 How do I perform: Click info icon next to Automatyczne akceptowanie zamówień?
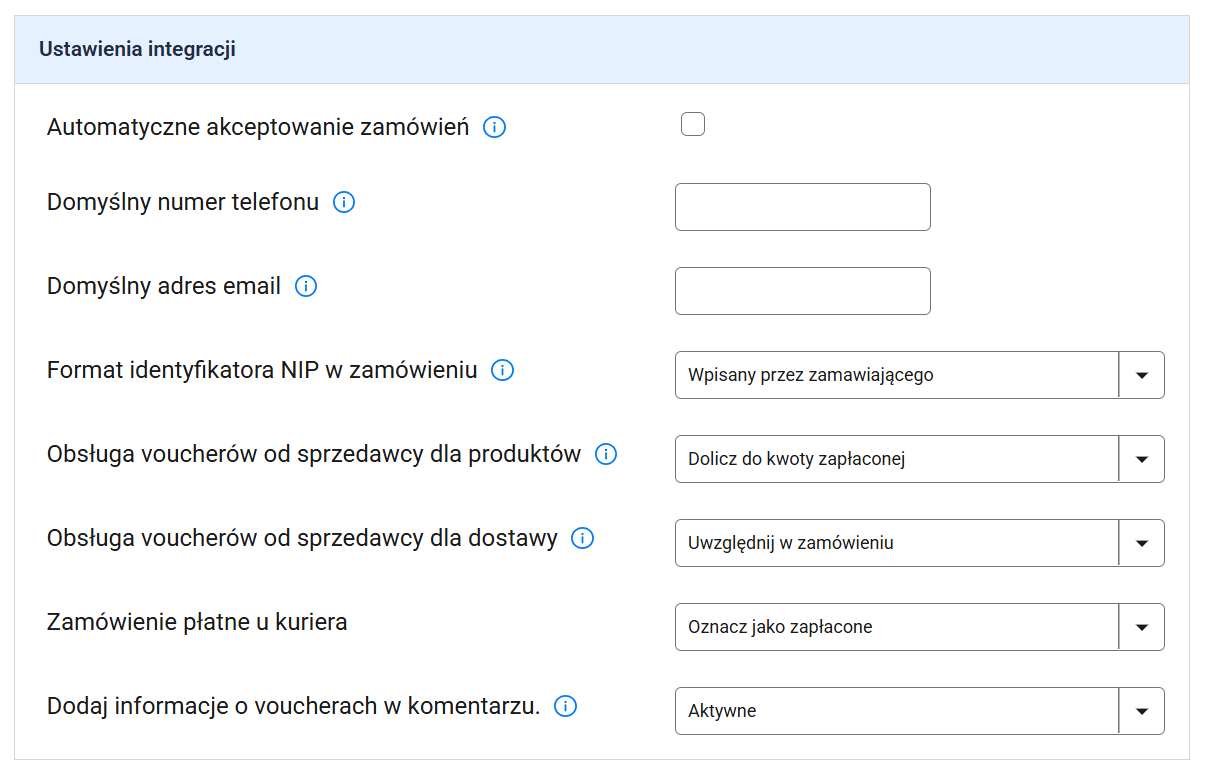tap(494, 128)
